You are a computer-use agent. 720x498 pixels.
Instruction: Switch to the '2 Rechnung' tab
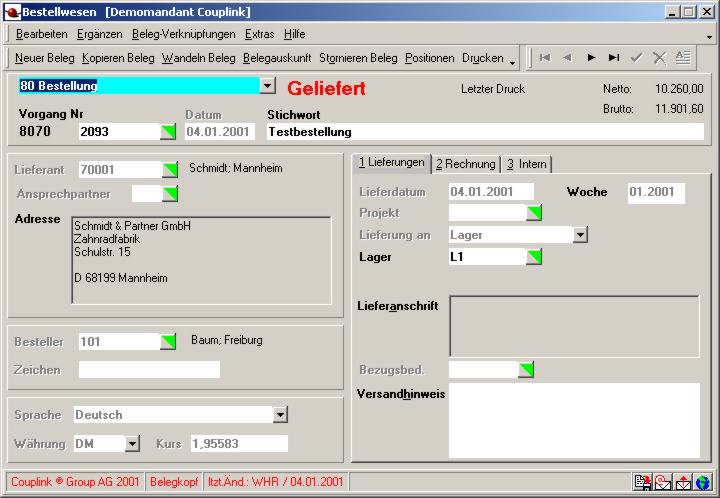tap(465, 164)
